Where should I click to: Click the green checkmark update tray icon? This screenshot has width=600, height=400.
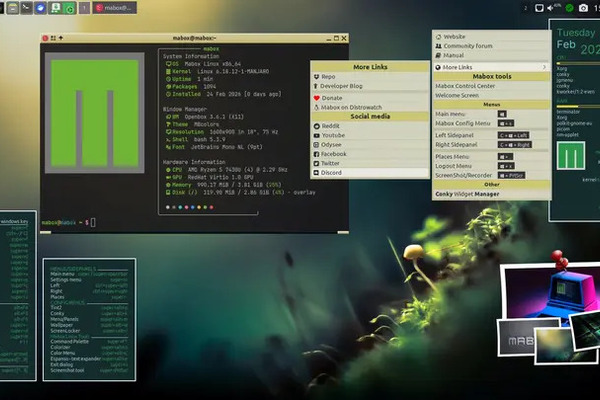tap(569, 8)
